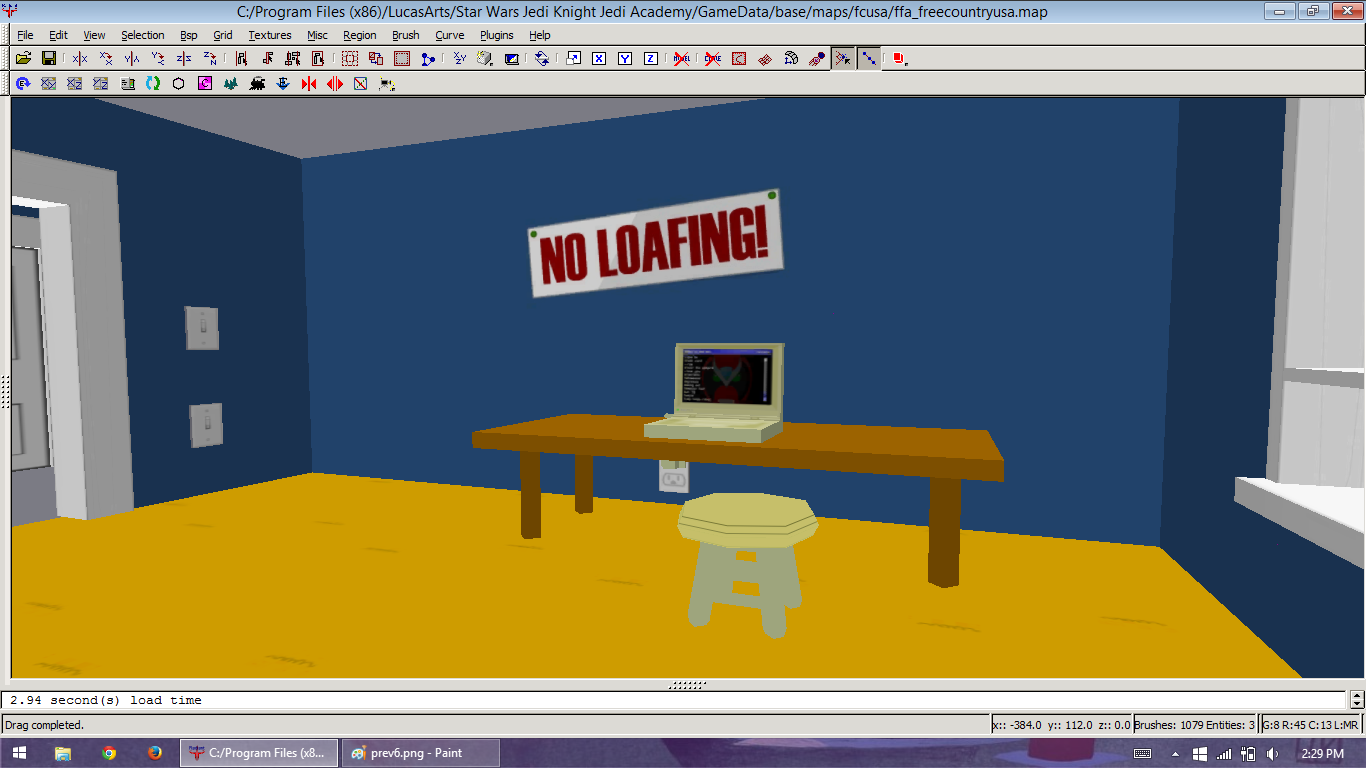Click the teal trees plugin icon
The image size is (1366, 768).
click(x=231, y=84)
